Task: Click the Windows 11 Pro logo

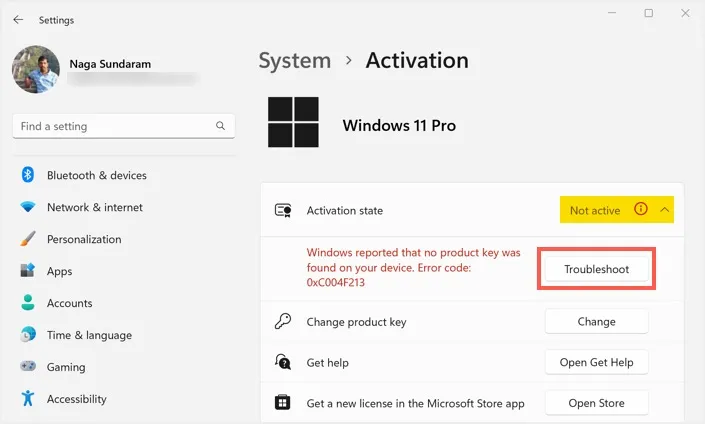Action: pos(293,122)
